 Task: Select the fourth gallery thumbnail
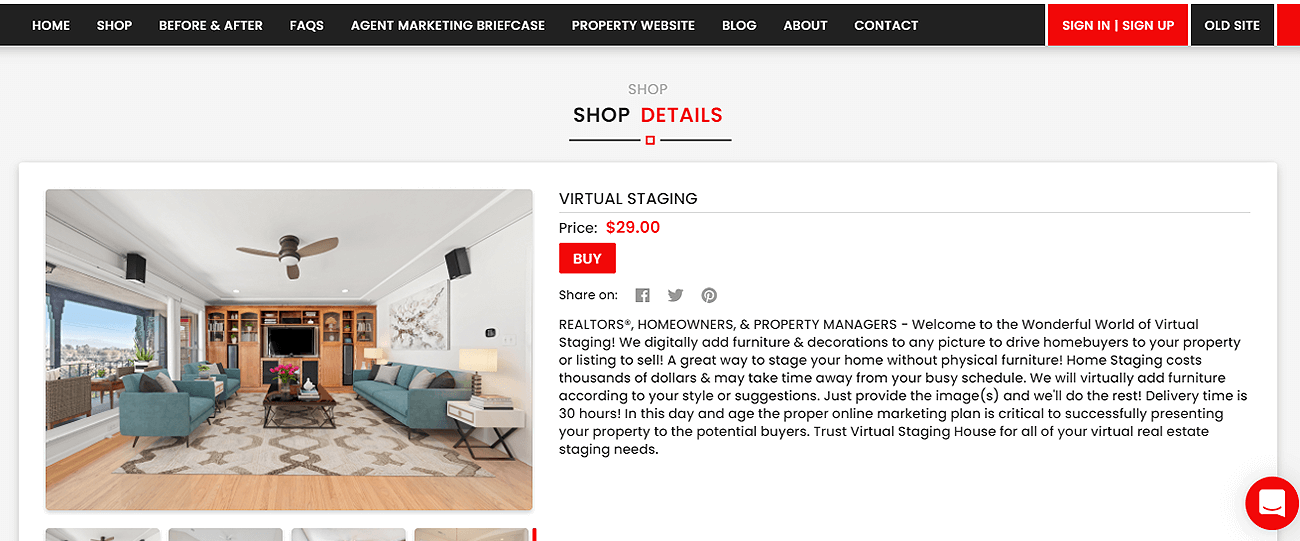471,535
